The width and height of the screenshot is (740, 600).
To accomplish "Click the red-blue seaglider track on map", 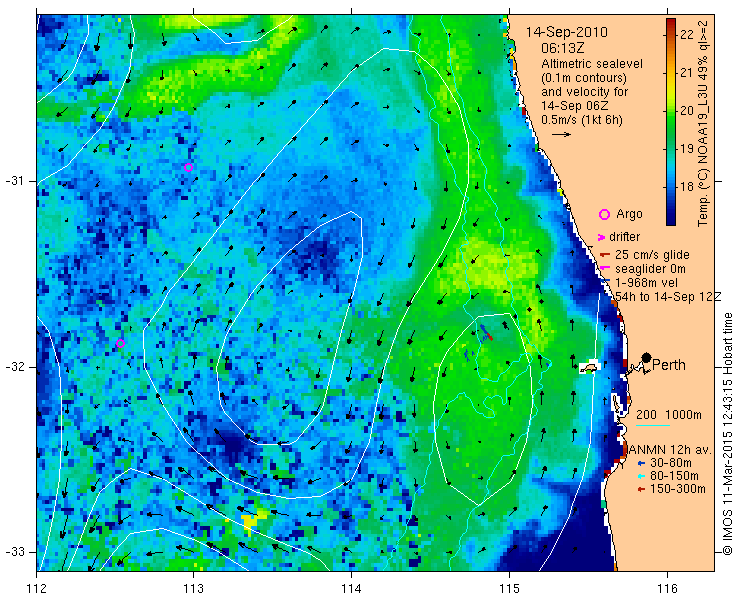I will click(x=486, y=333).
